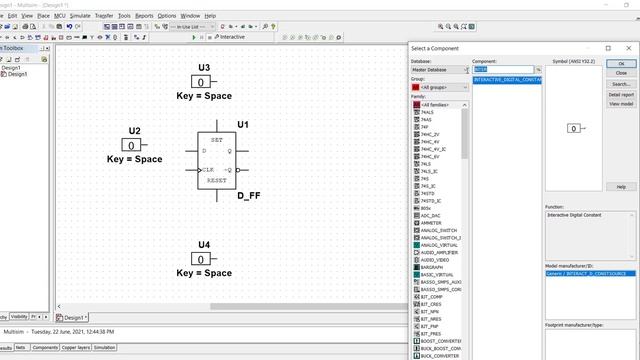Image resolution: width=640 pixels, height=360 pixels.
Task: Click the Help question mark toolbar icon
Action: (x=273, y=27)
